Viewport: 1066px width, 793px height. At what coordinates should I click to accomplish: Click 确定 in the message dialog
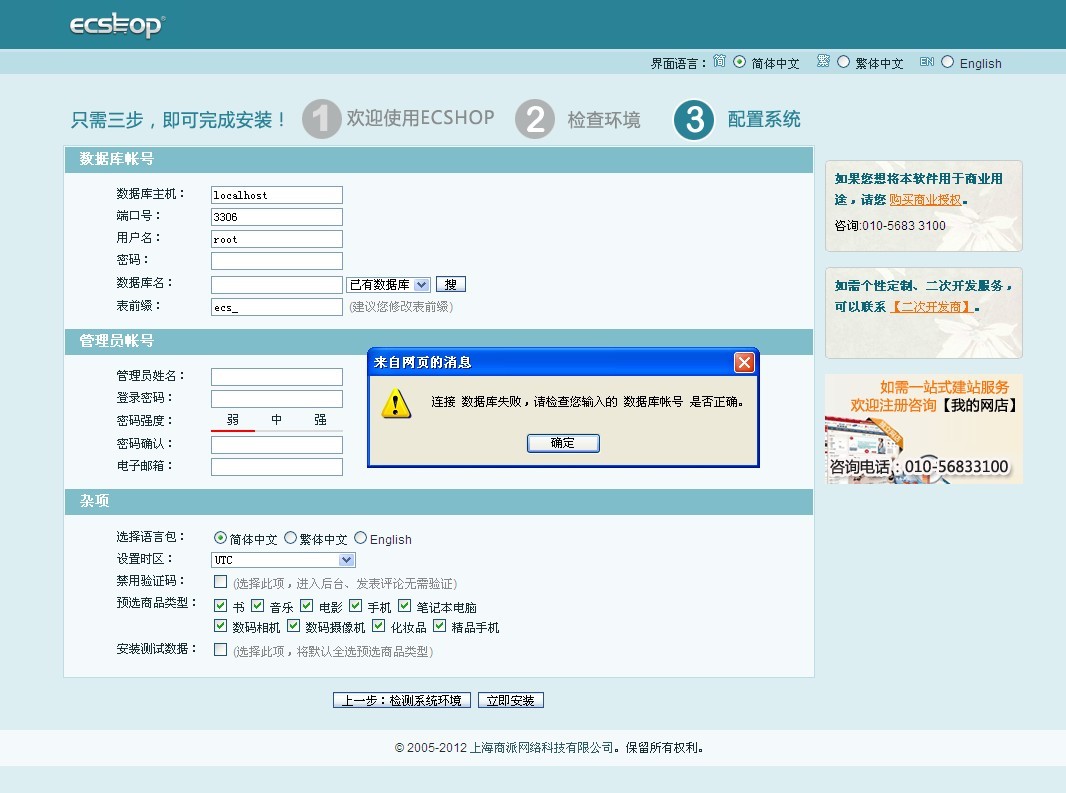[563, 443]
